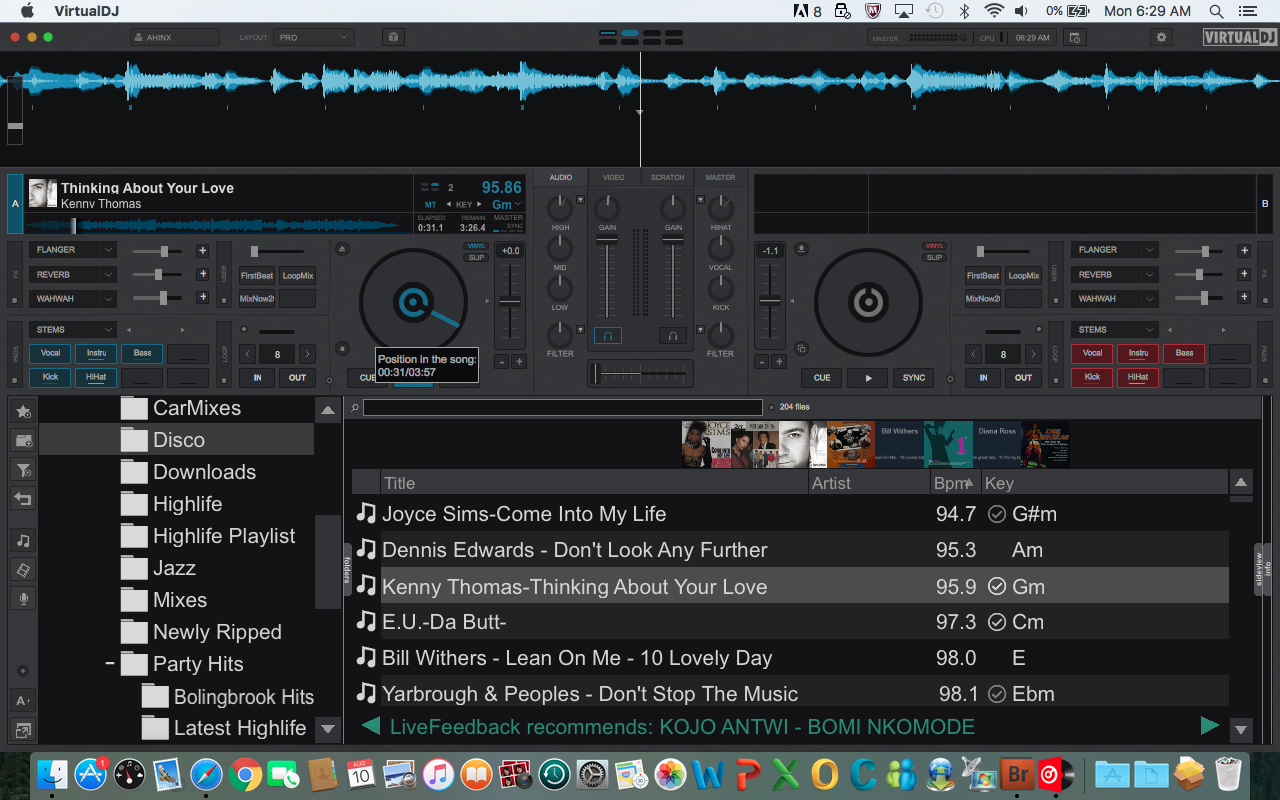Image resolution: width=1280 pixels, height=800 pixels.
Task: Sort tracks by Artist column
Action: [x=870, y=483]
